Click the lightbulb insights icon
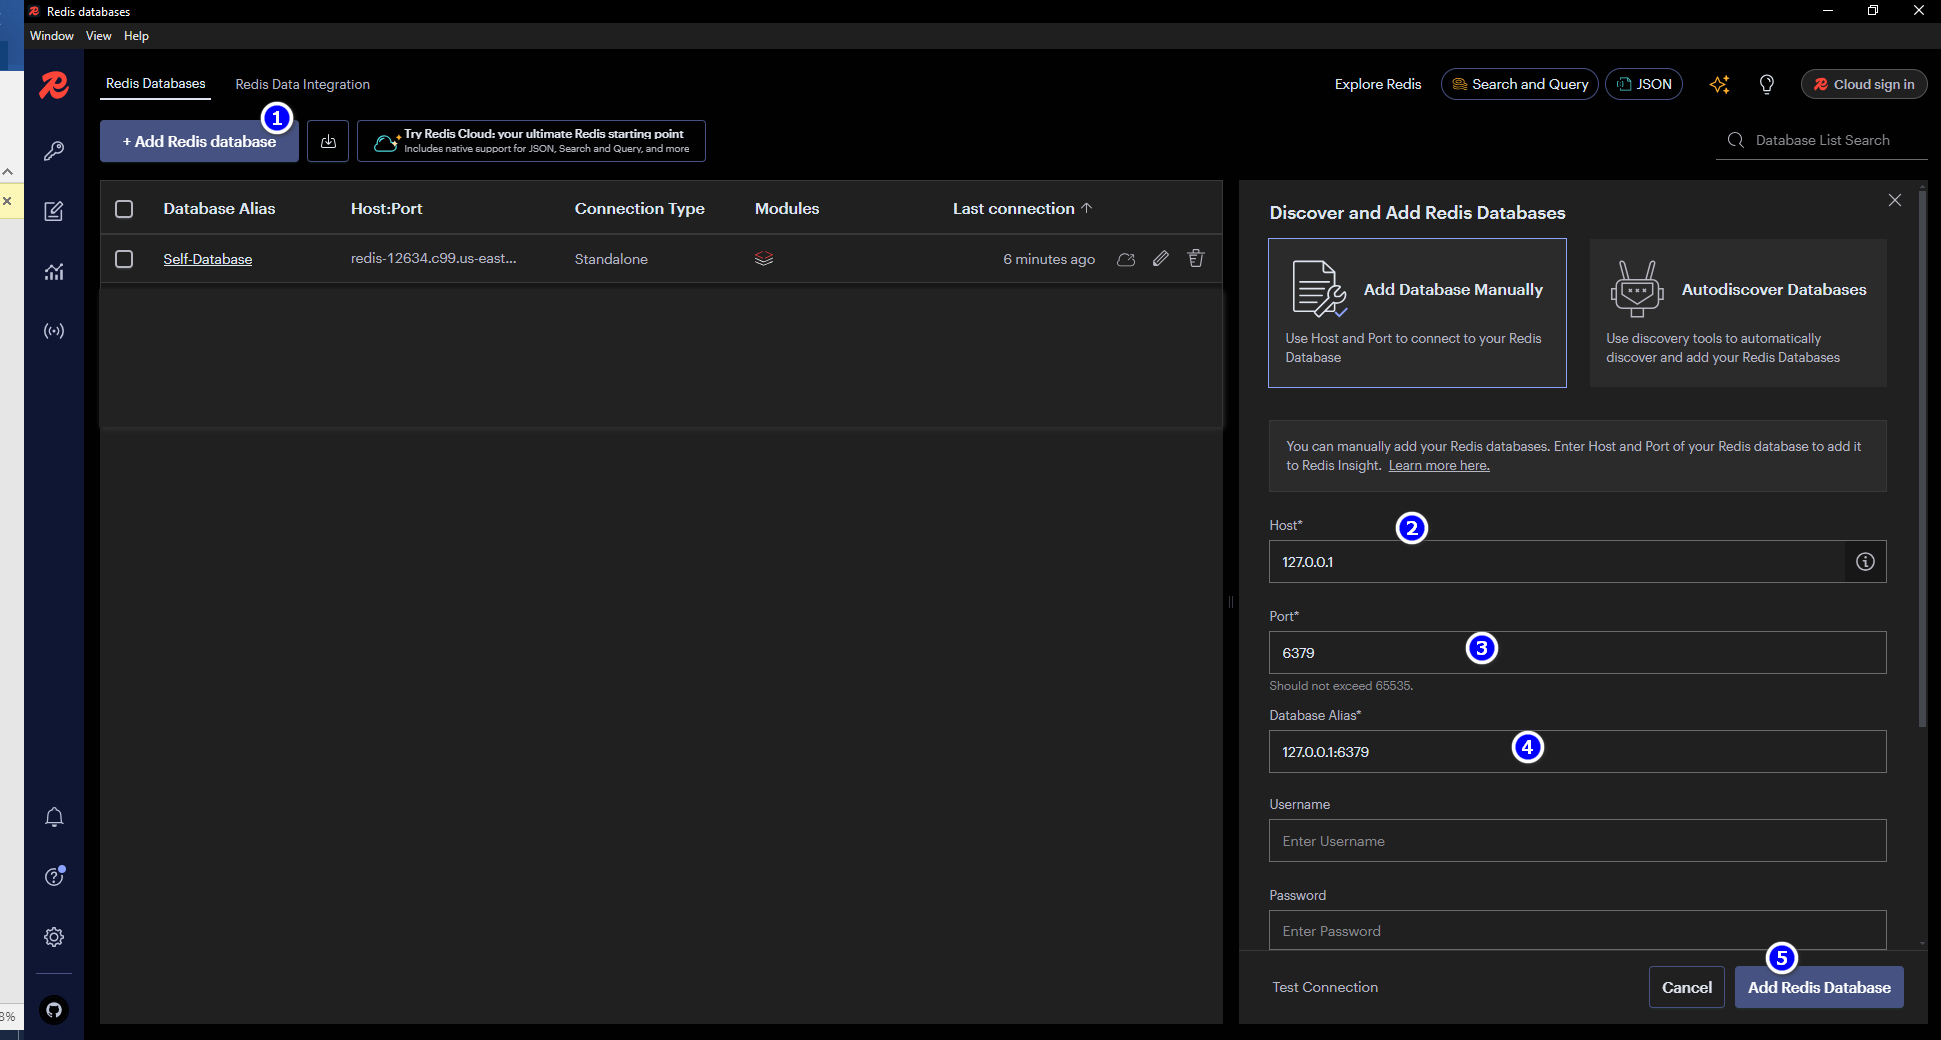 pyautogui.click(x=1766, y=84)
